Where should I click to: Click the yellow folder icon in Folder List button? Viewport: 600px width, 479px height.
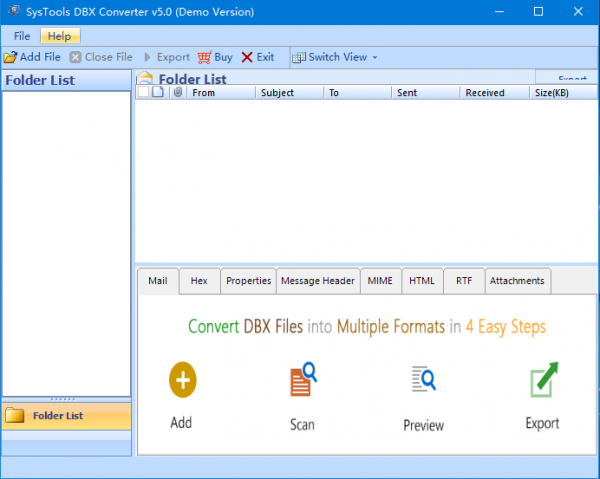[x=15, y=415]
